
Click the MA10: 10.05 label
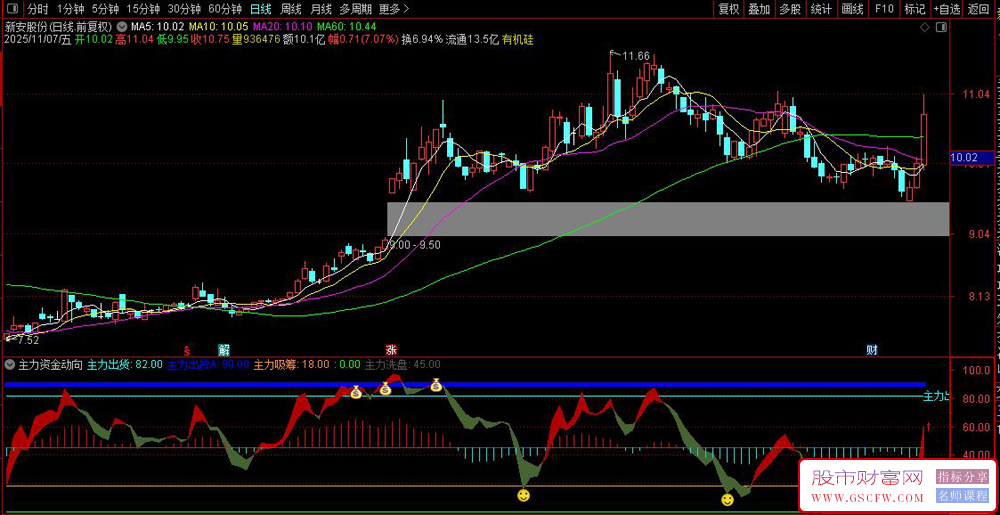[x=219, y=27]
